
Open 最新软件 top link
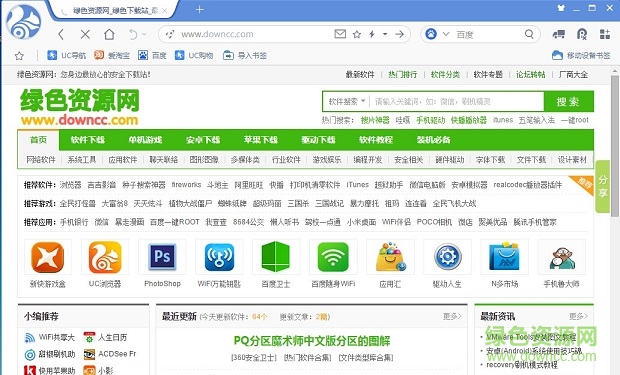coord(360,74)
